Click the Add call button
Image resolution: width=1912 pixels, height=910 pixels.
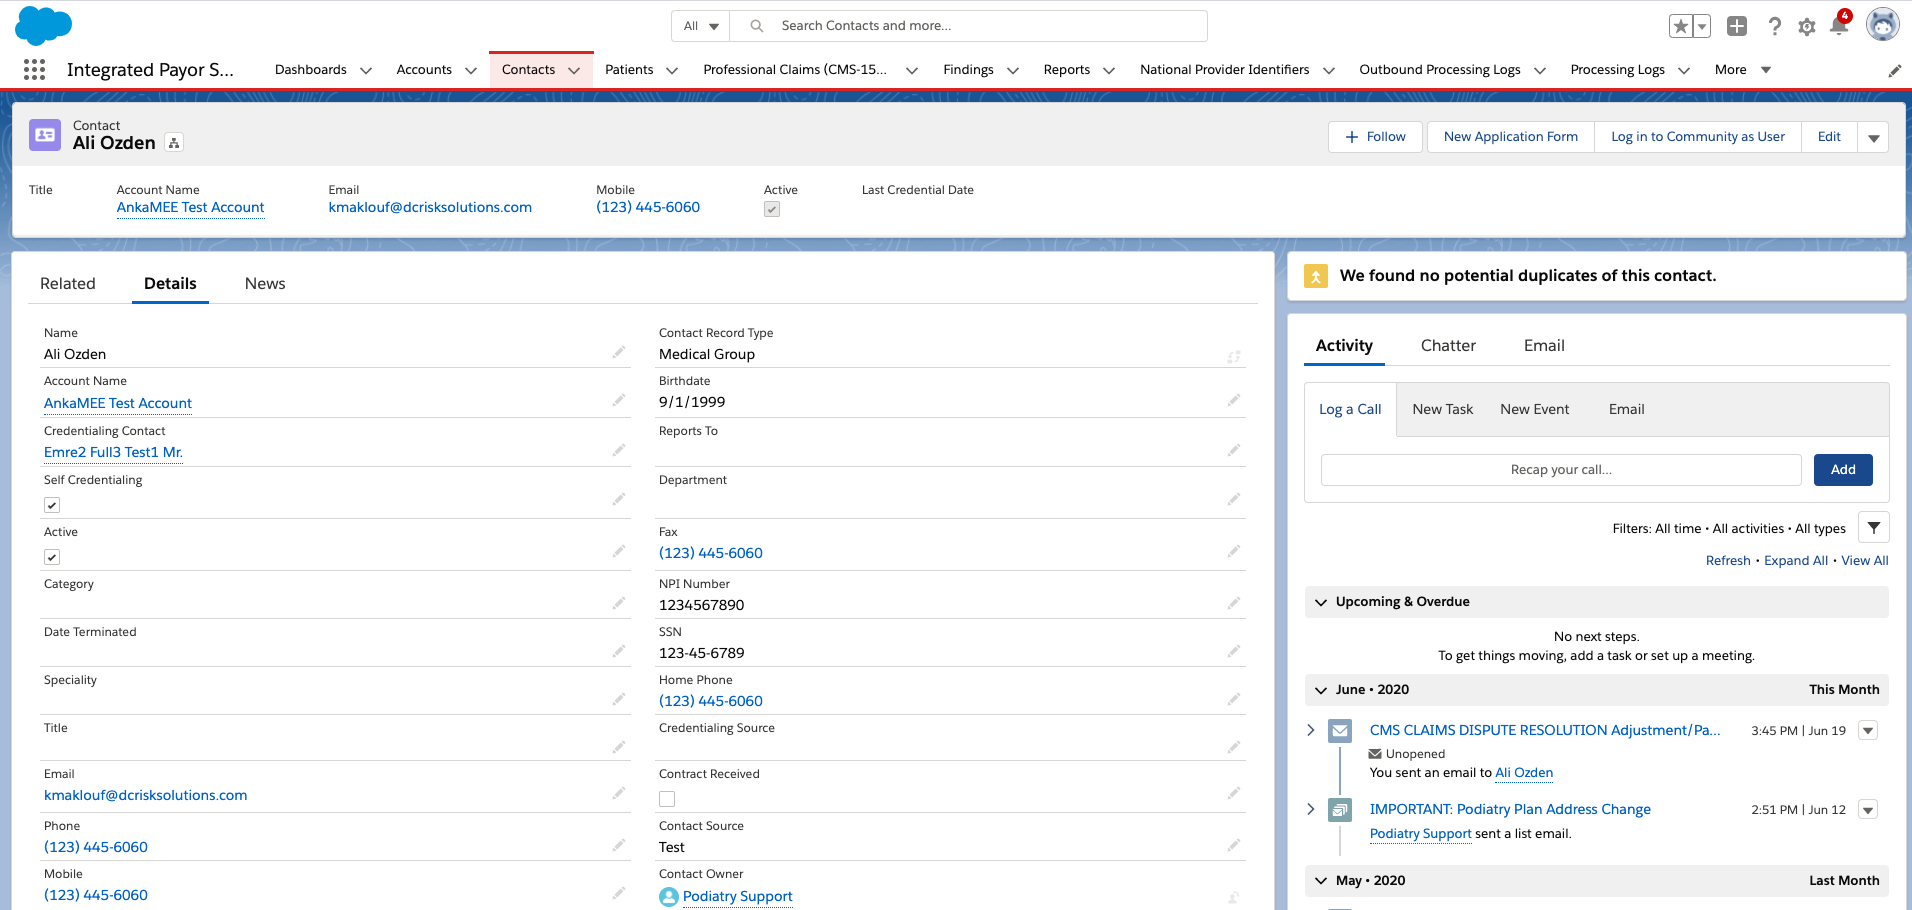pyautogui.click(x=1843, y=470)
